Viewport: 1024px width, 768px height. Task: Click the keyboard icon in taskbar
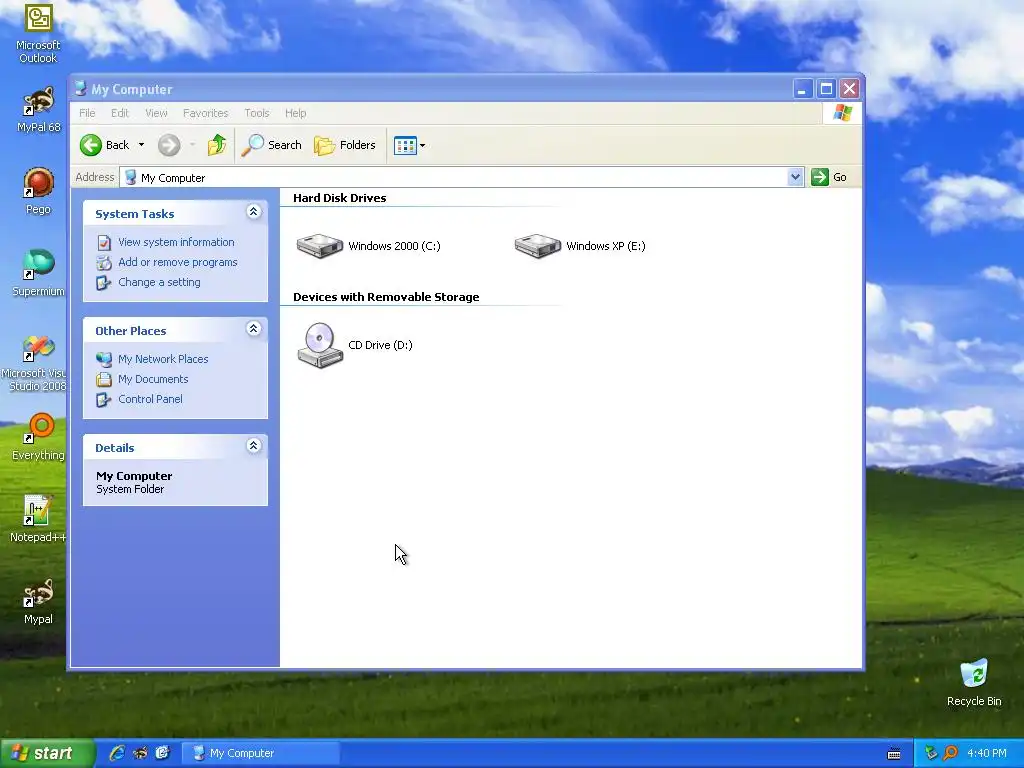[x=894, y=754]
